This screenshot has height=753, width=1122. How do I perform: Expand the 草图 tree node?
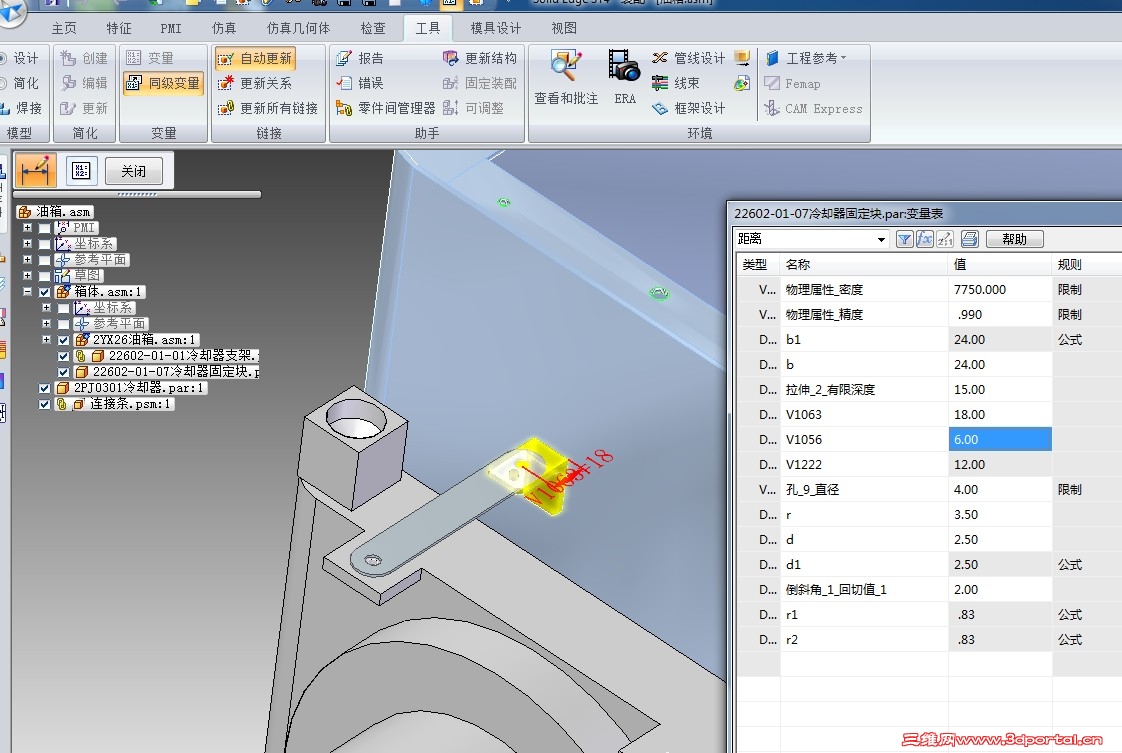coord(27,276)
